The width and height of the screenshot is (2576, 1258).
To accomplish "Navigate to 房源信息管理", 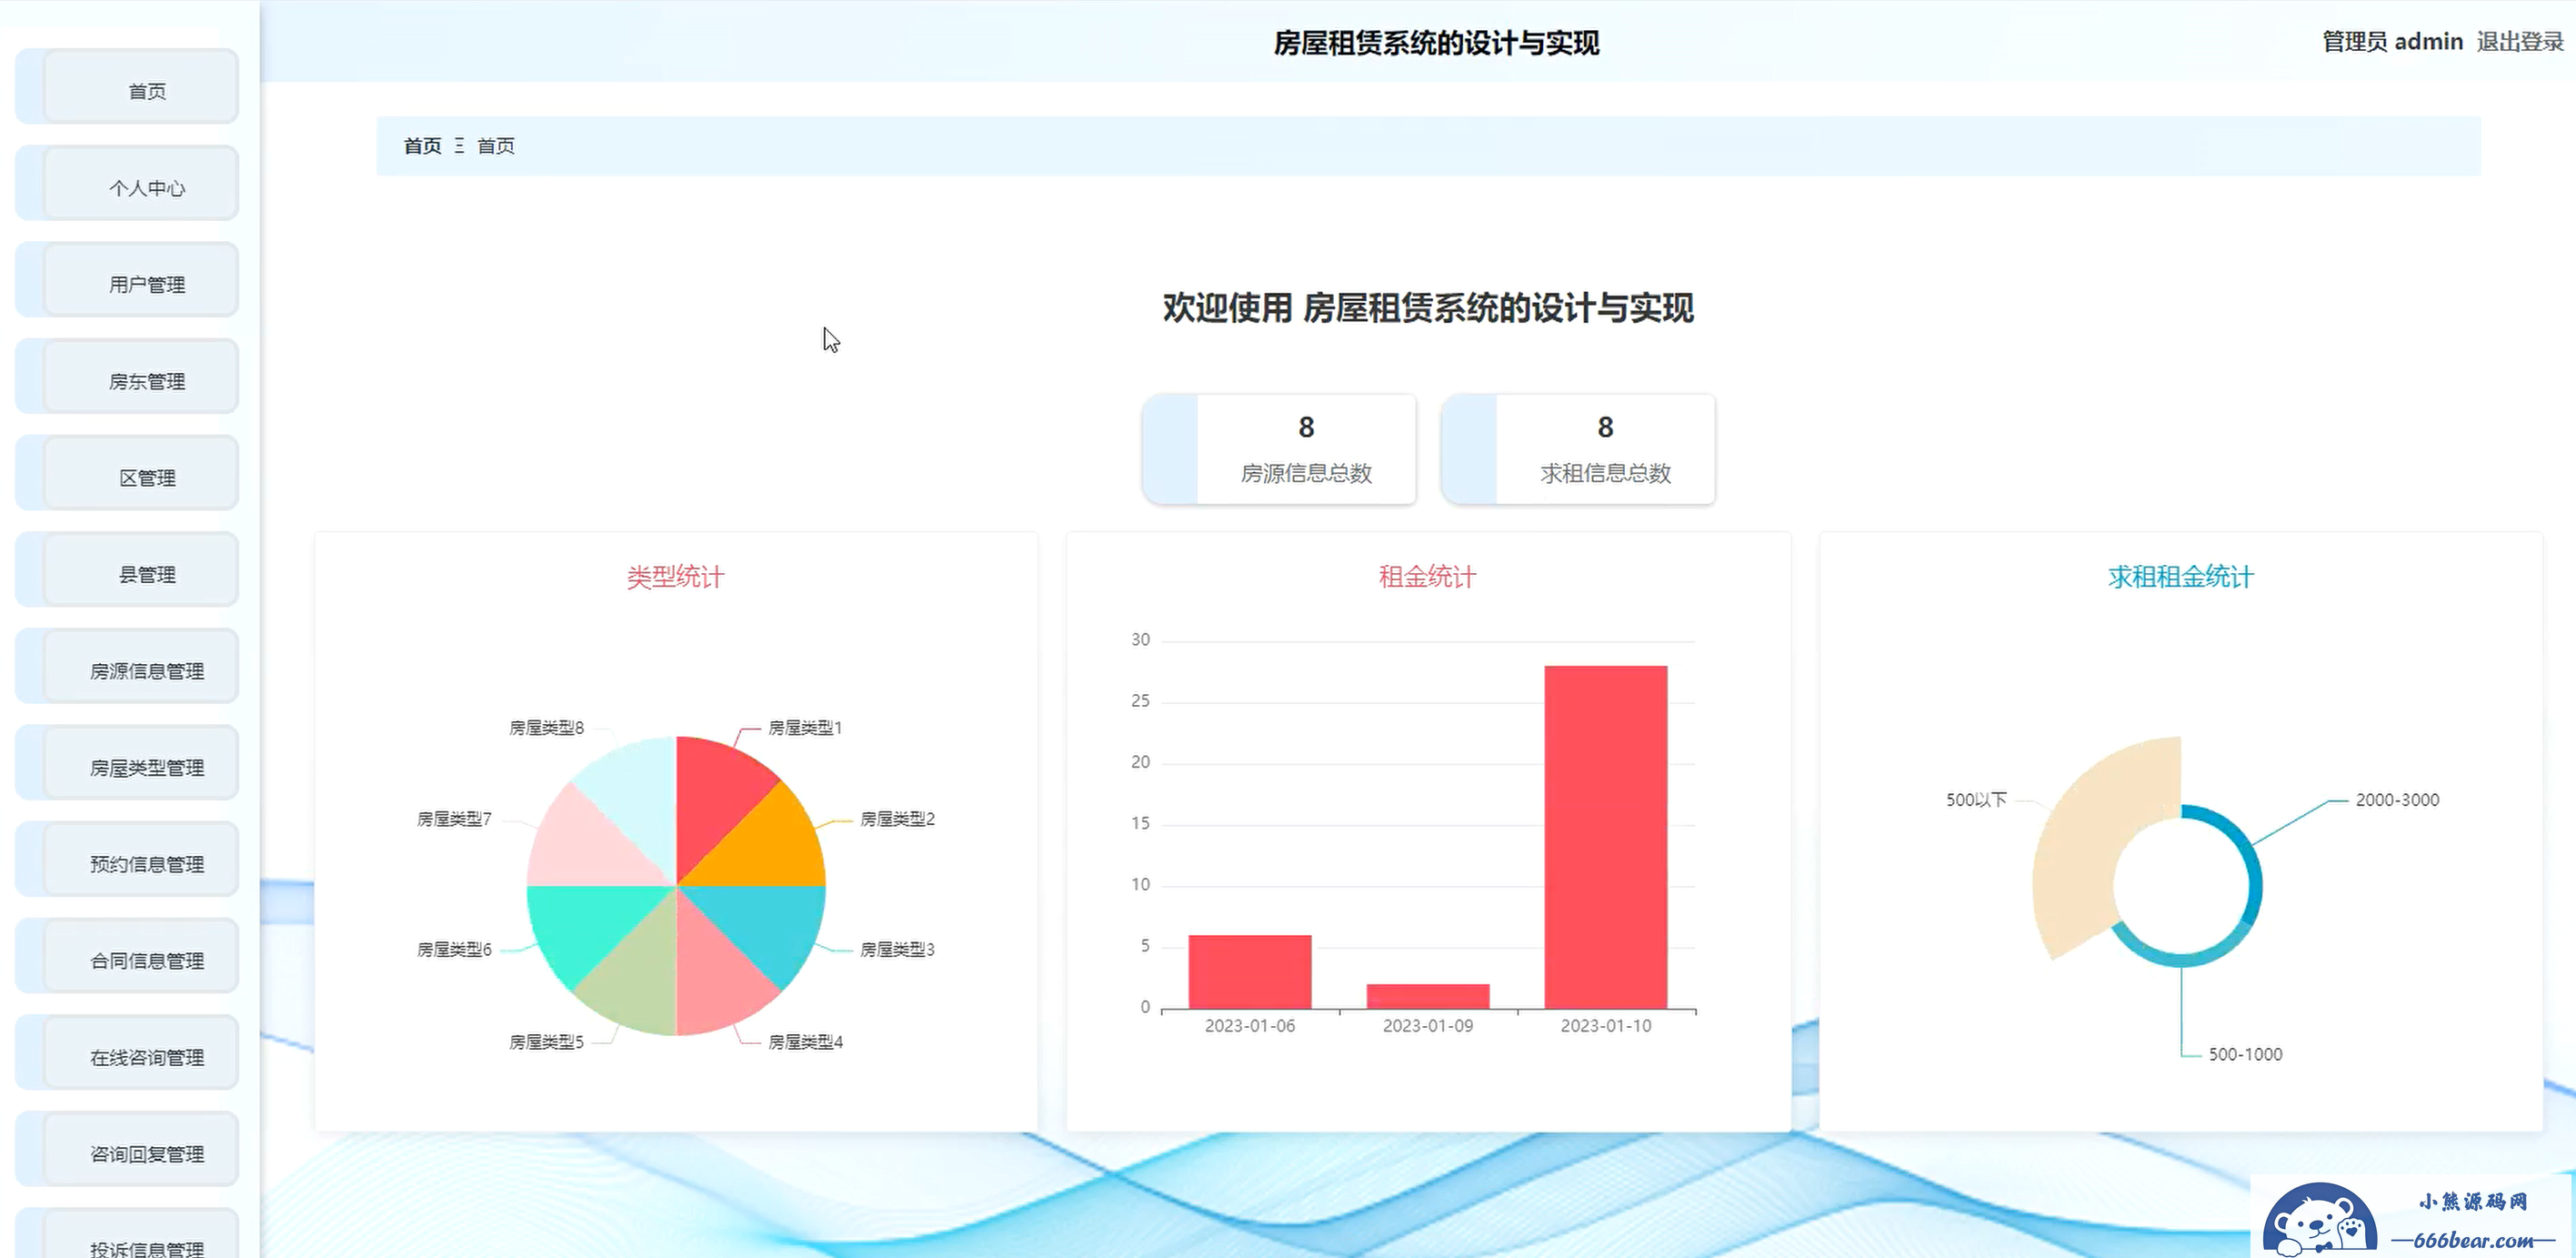I will coord(128,668).
